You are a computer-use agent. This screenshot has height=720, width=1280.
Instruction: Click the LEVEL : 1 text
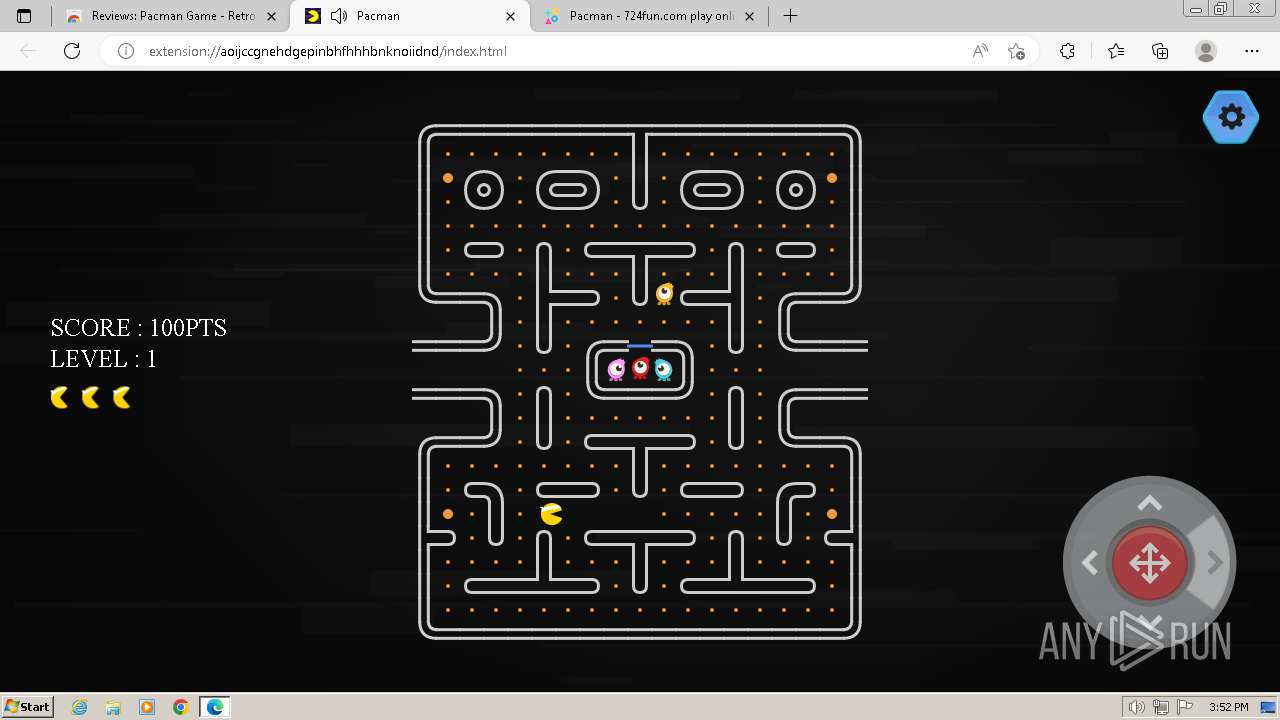(x=104, y=359)
